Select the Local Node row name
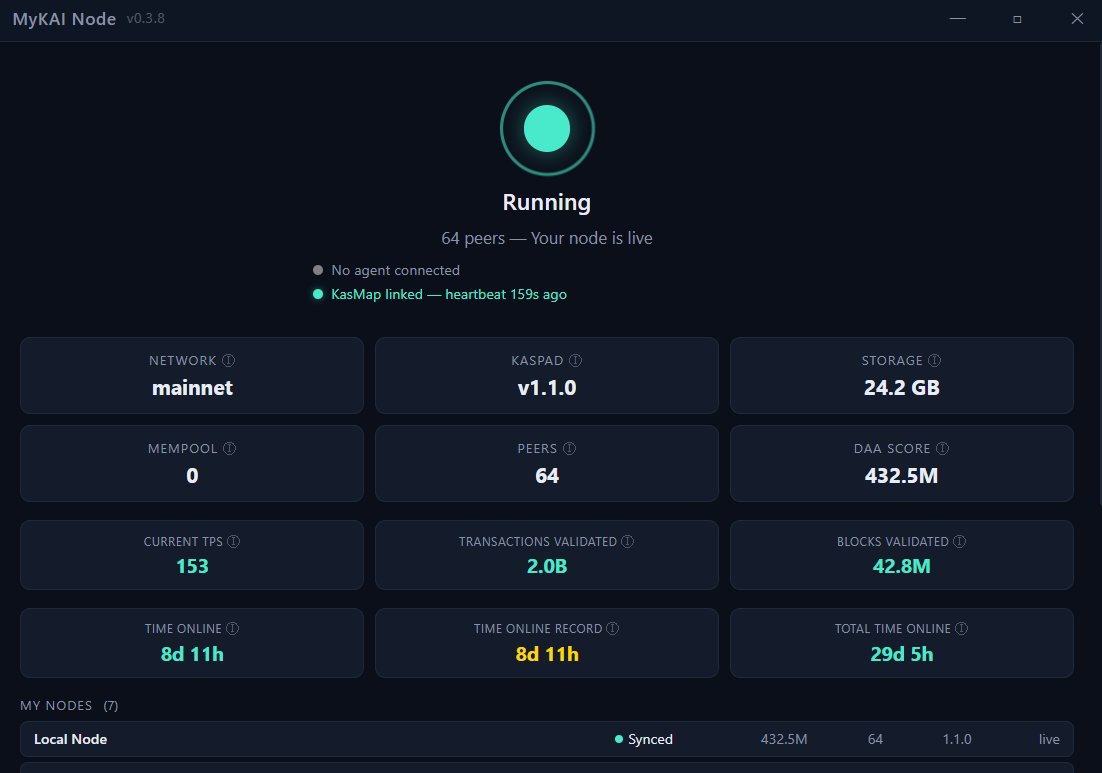The width and height of the screenshot is (1102, 773). click(x=70, y=739)
